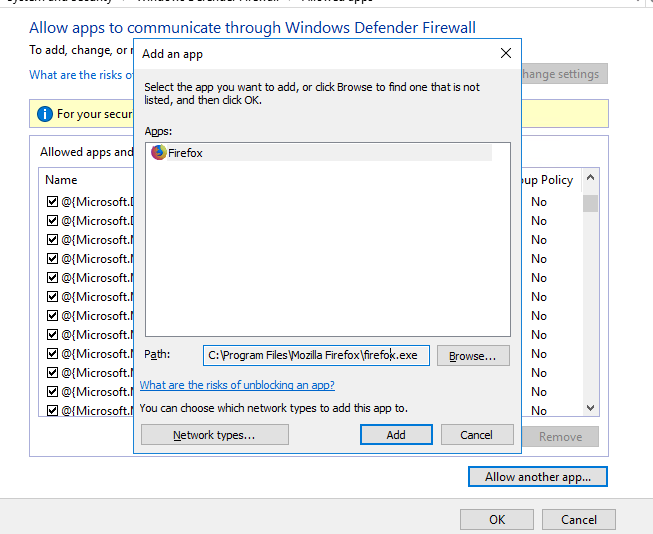Open link about risks of unblocking an app
This screenshot has width=653, height=534.
(237, 385)
